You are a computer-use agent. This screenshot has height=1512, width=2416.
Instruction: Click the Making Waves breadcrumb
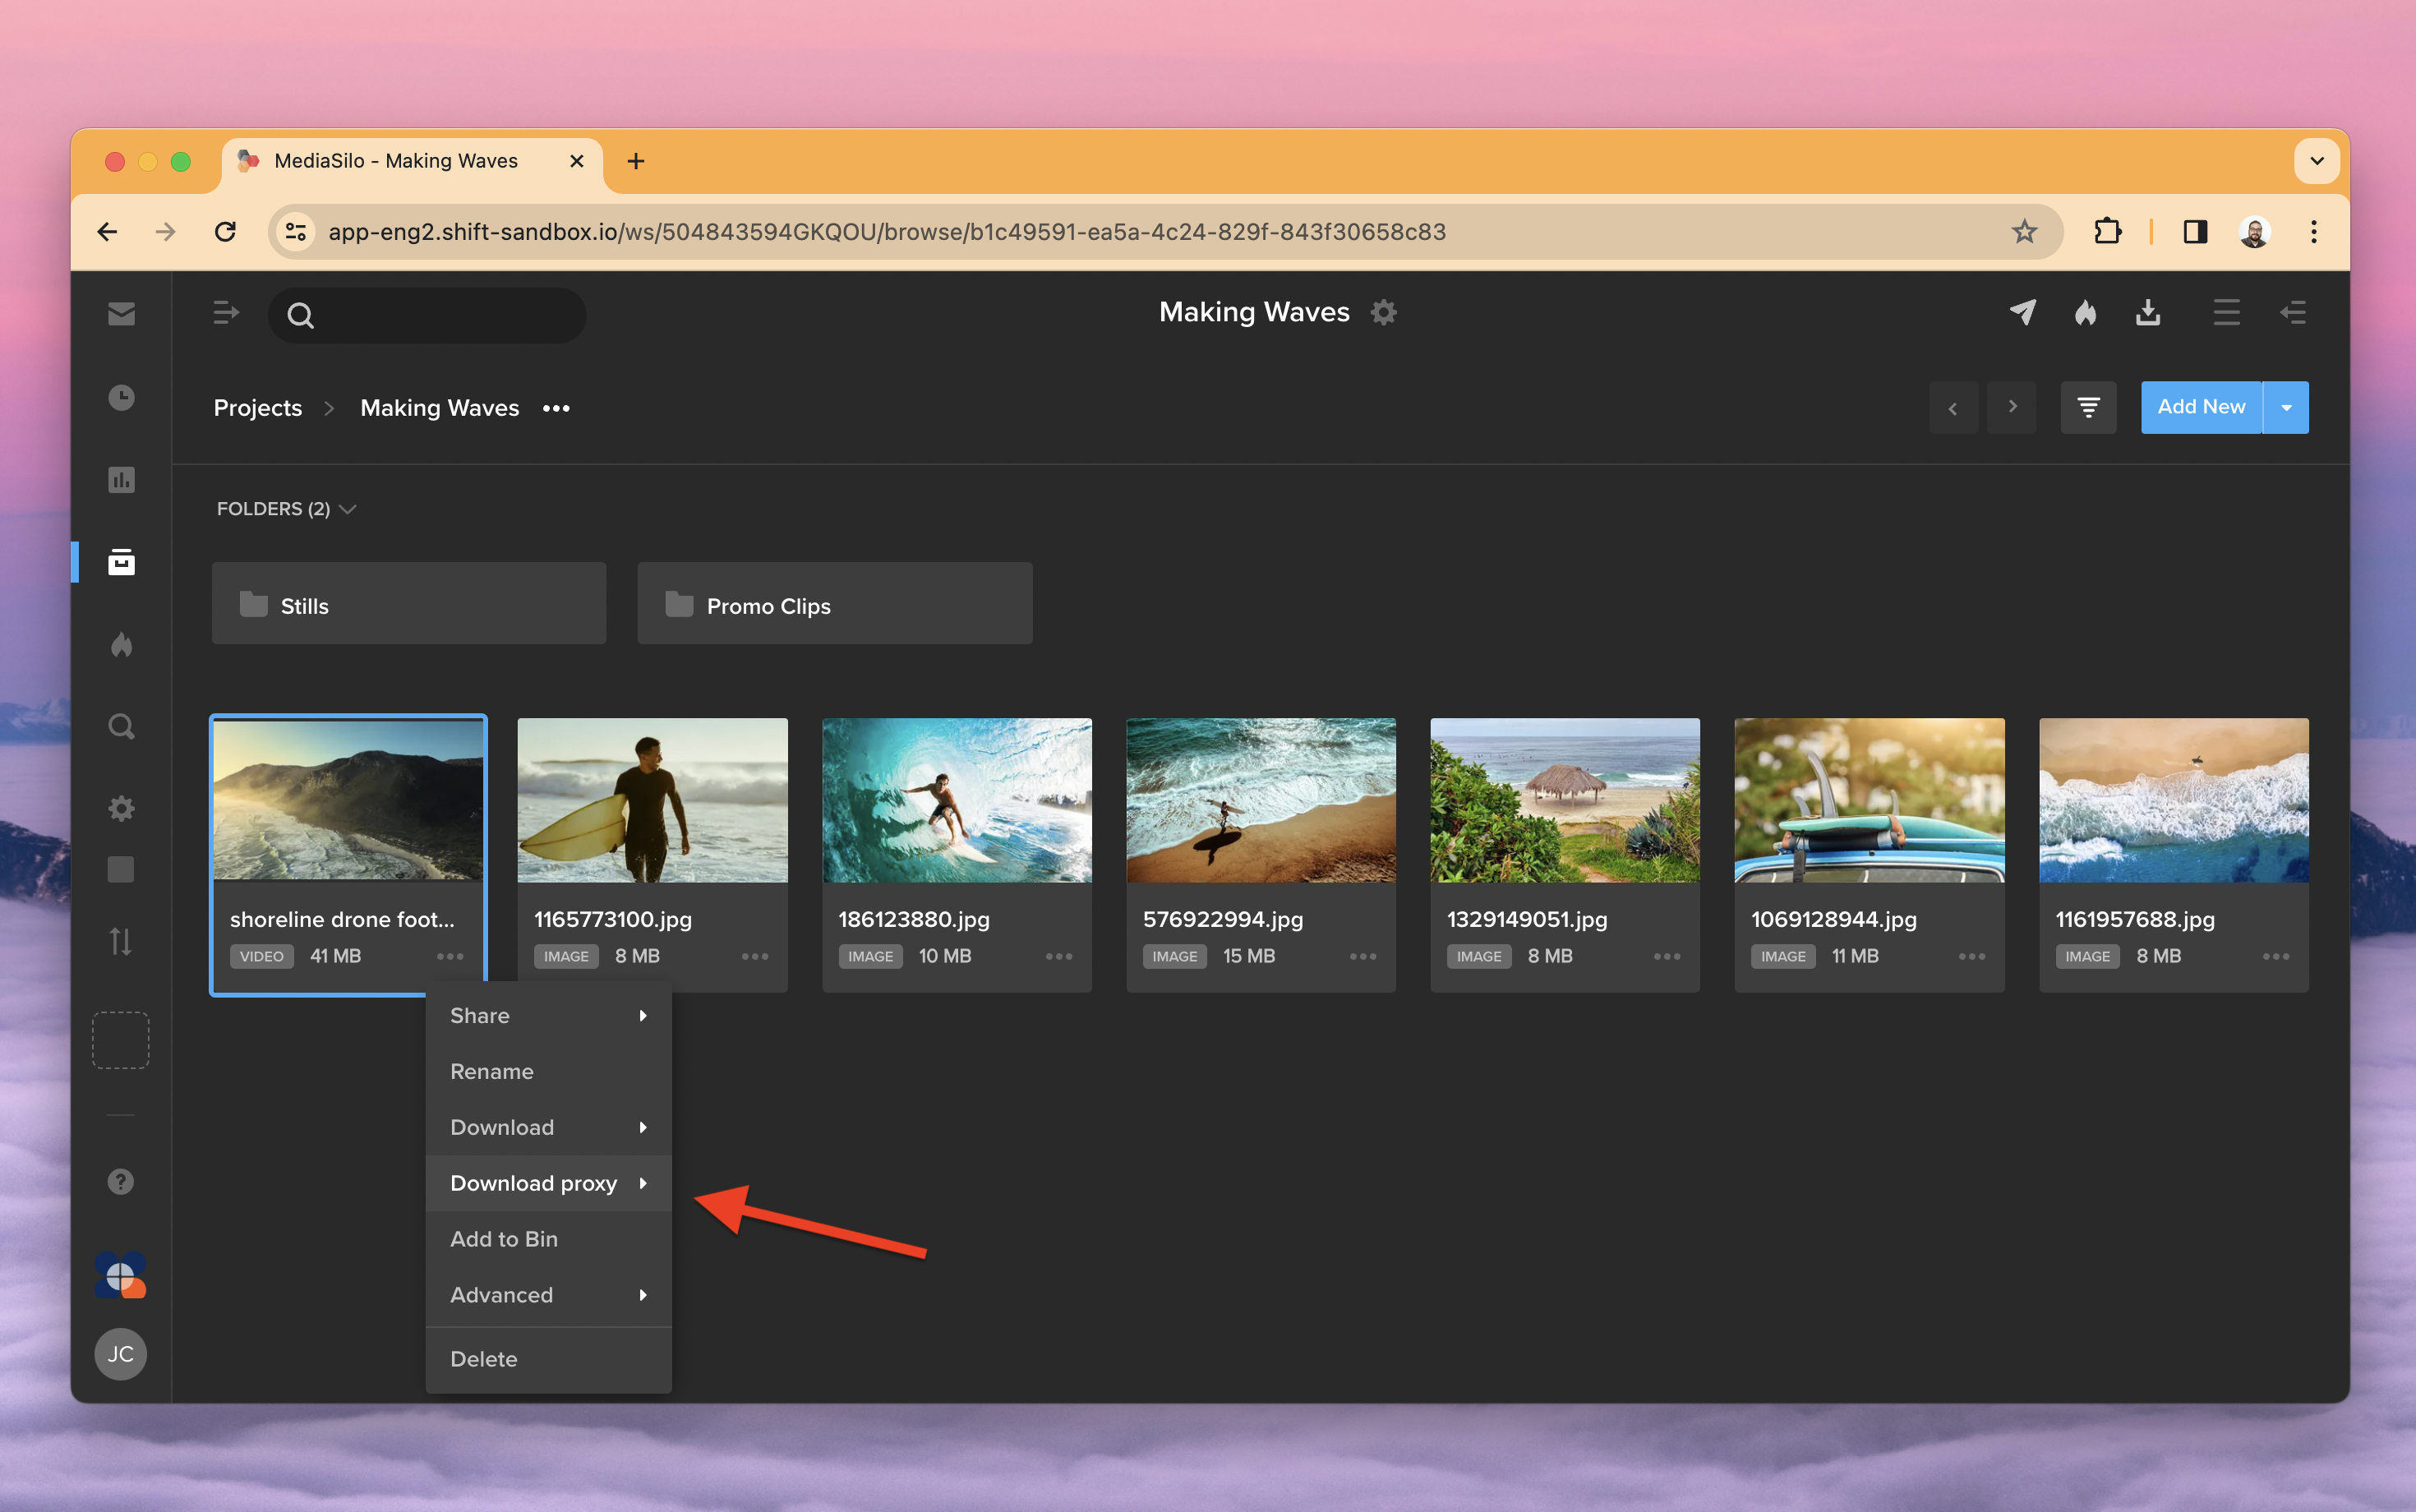point(440,408)
